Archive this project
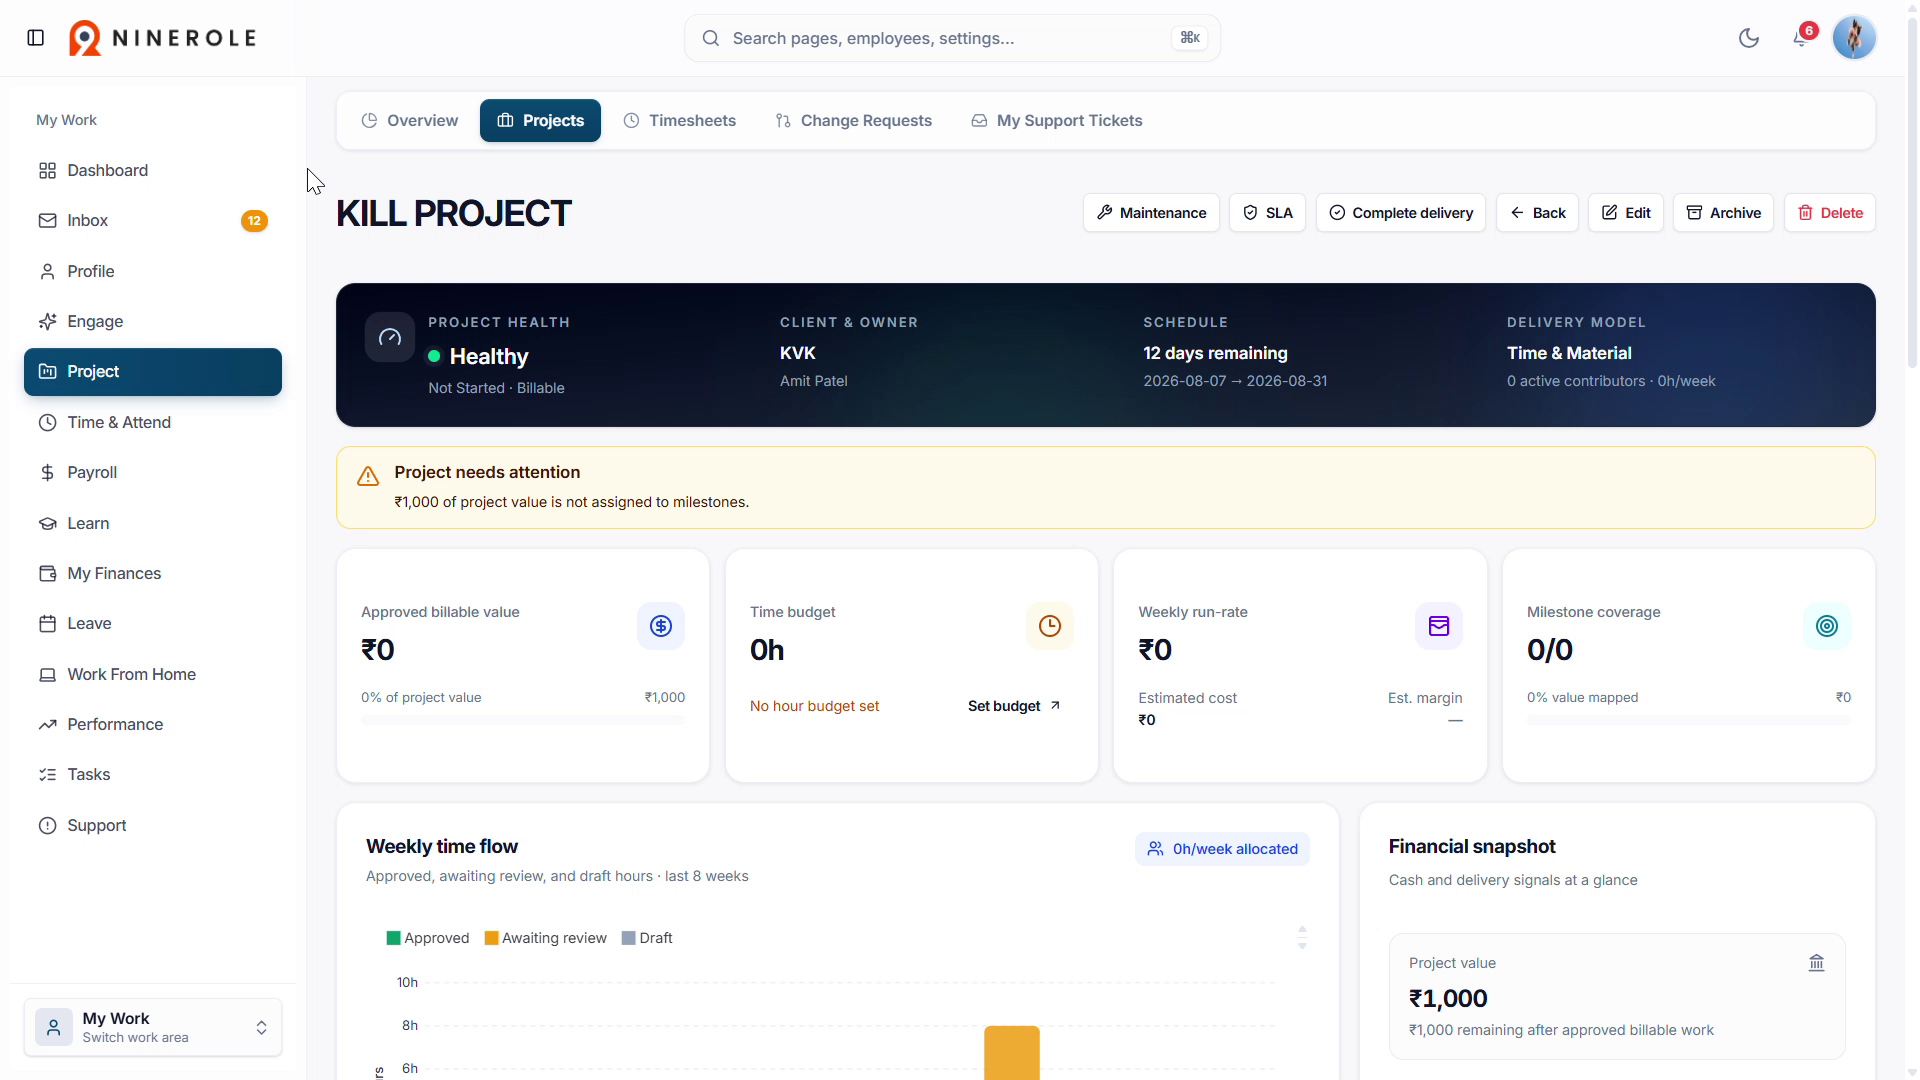The width and height of the screenshot is (1920, 1080). [x=1723, y=213]
